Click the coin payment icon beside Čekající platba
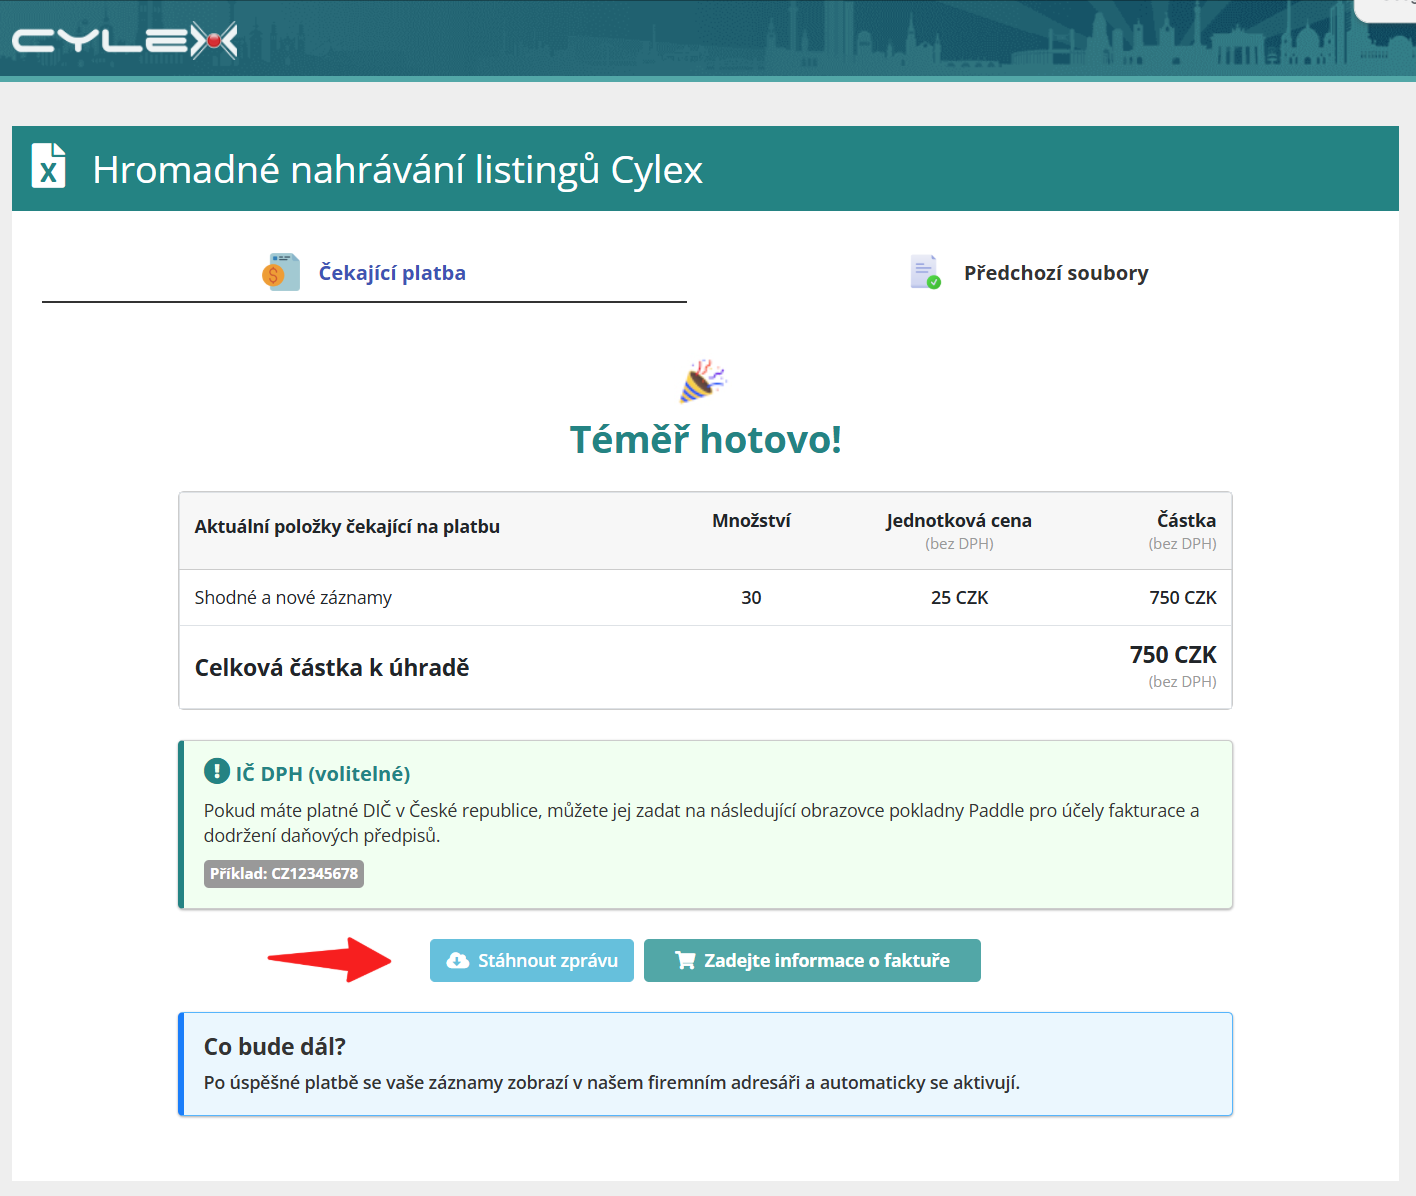1416x1196 pixels. click(281, 272)
